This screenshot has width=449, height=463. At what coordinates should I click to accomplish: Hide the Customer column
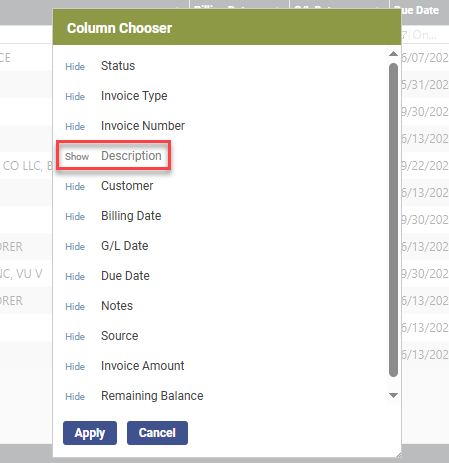tap(75, 186)
